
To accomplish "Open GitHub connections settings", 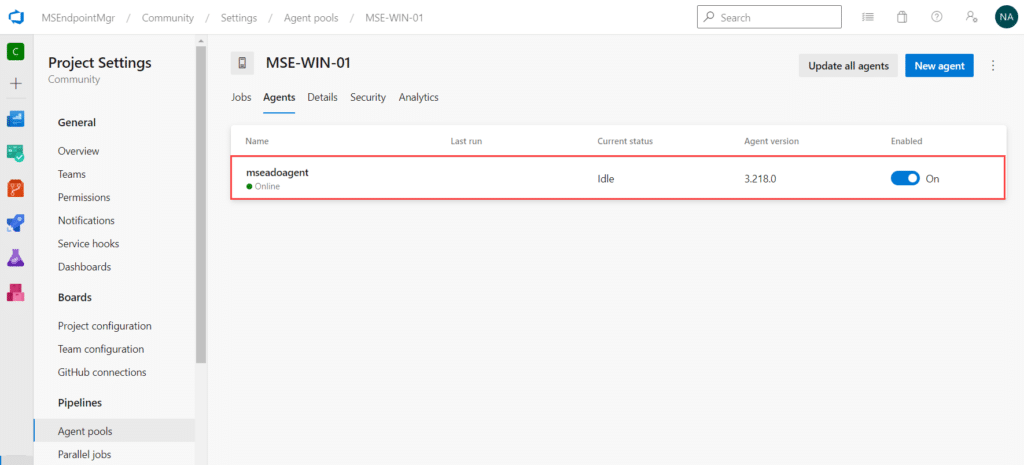I will point(102,372).
